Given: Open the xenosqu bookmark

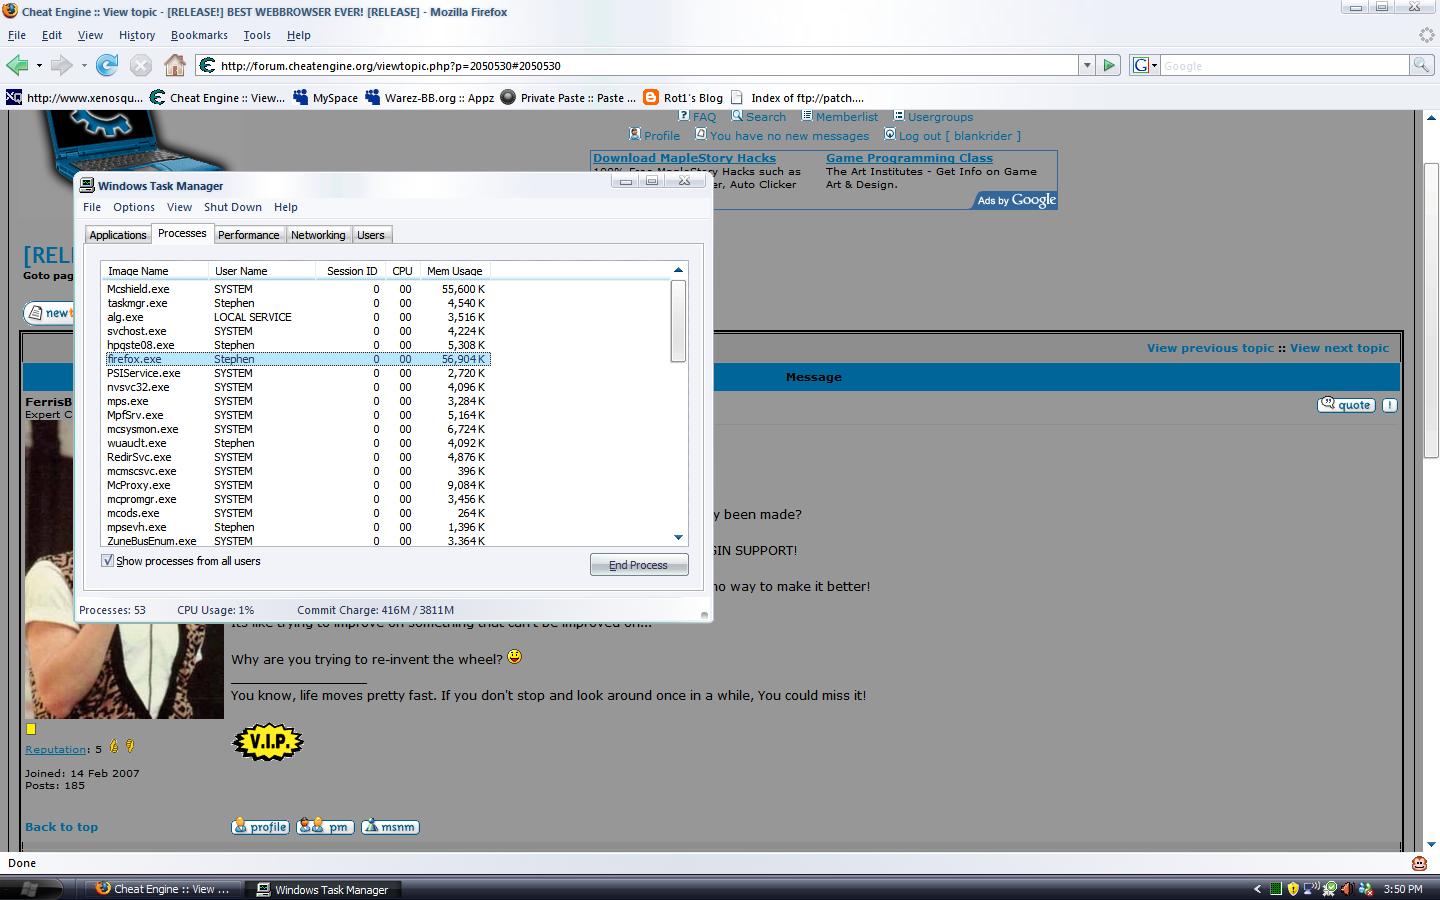Looking at the screenshot, I should (74, 97).
